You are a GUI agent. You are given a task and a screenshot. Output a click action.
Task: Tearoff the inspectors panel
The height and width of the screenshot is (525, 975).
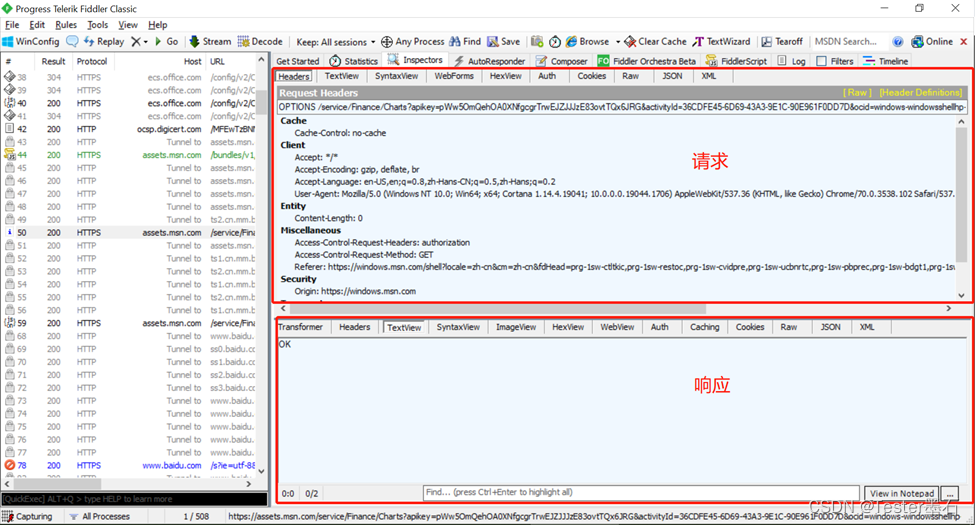pos(782,42)
